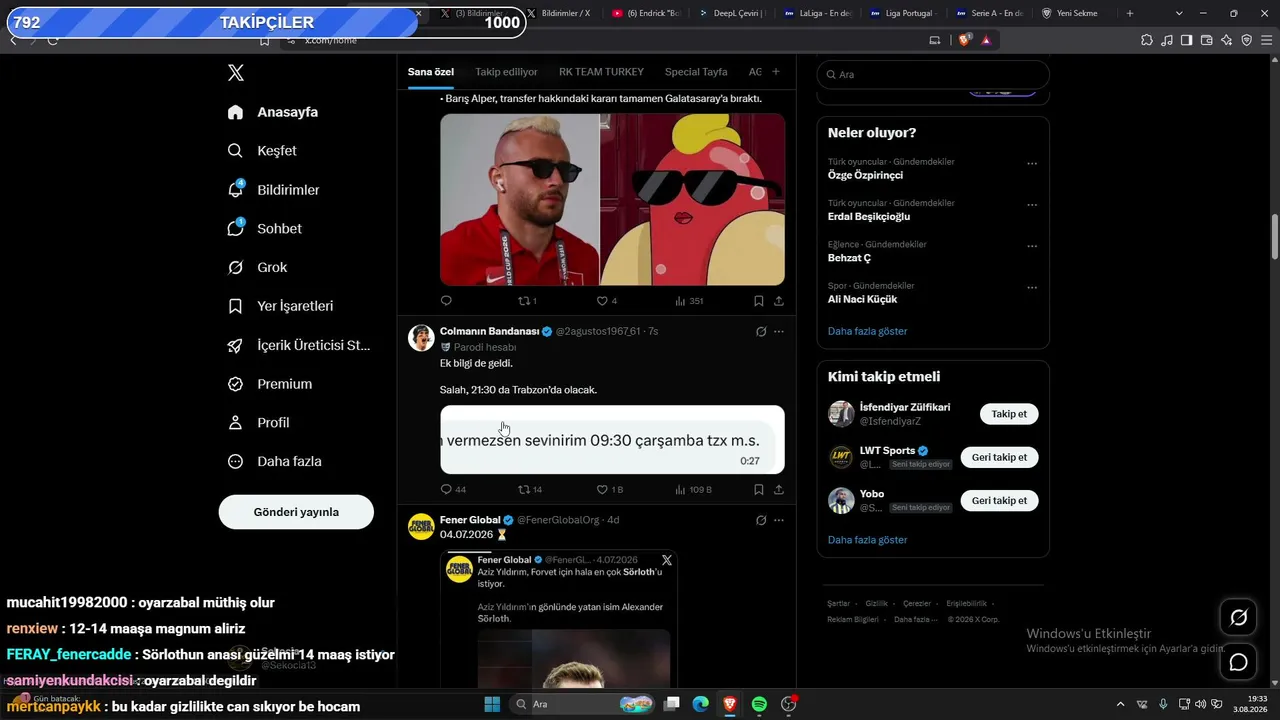Open the Premium page
This screenshot has height=720, width=1280.
click(x=270, y=385)
